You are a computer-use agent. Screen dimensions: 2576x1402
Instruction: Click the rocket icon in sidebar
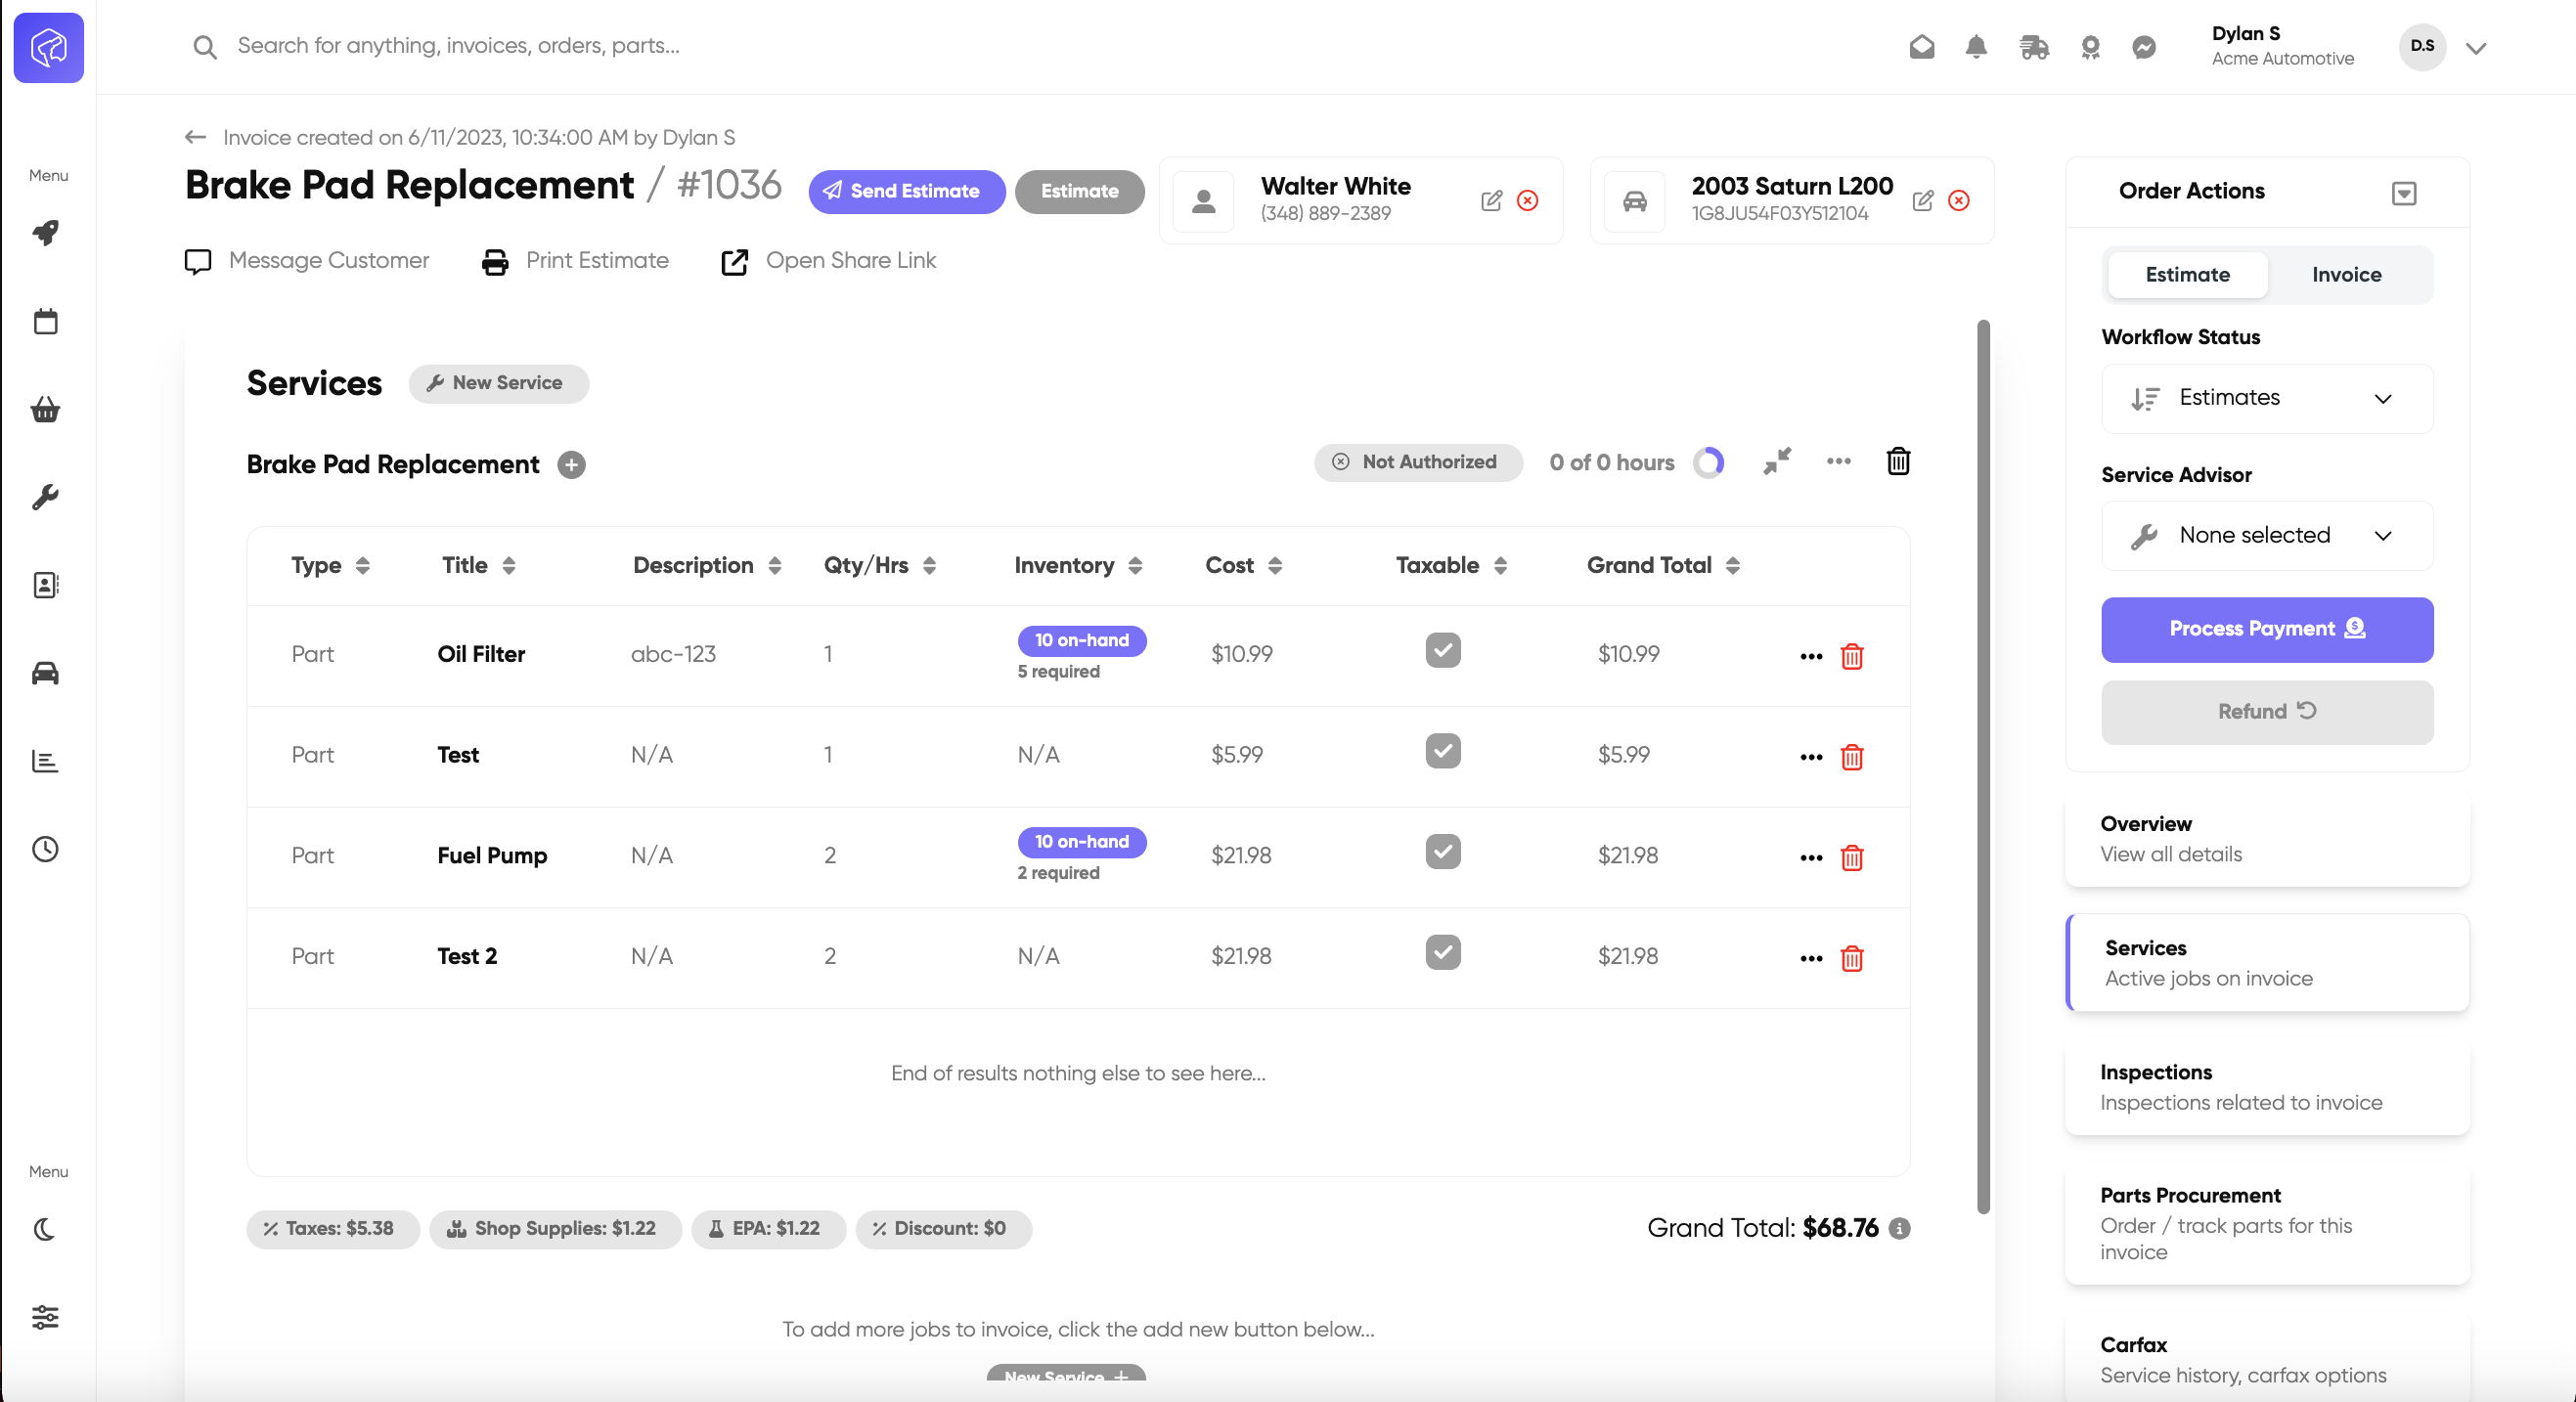tap(46, 232)
